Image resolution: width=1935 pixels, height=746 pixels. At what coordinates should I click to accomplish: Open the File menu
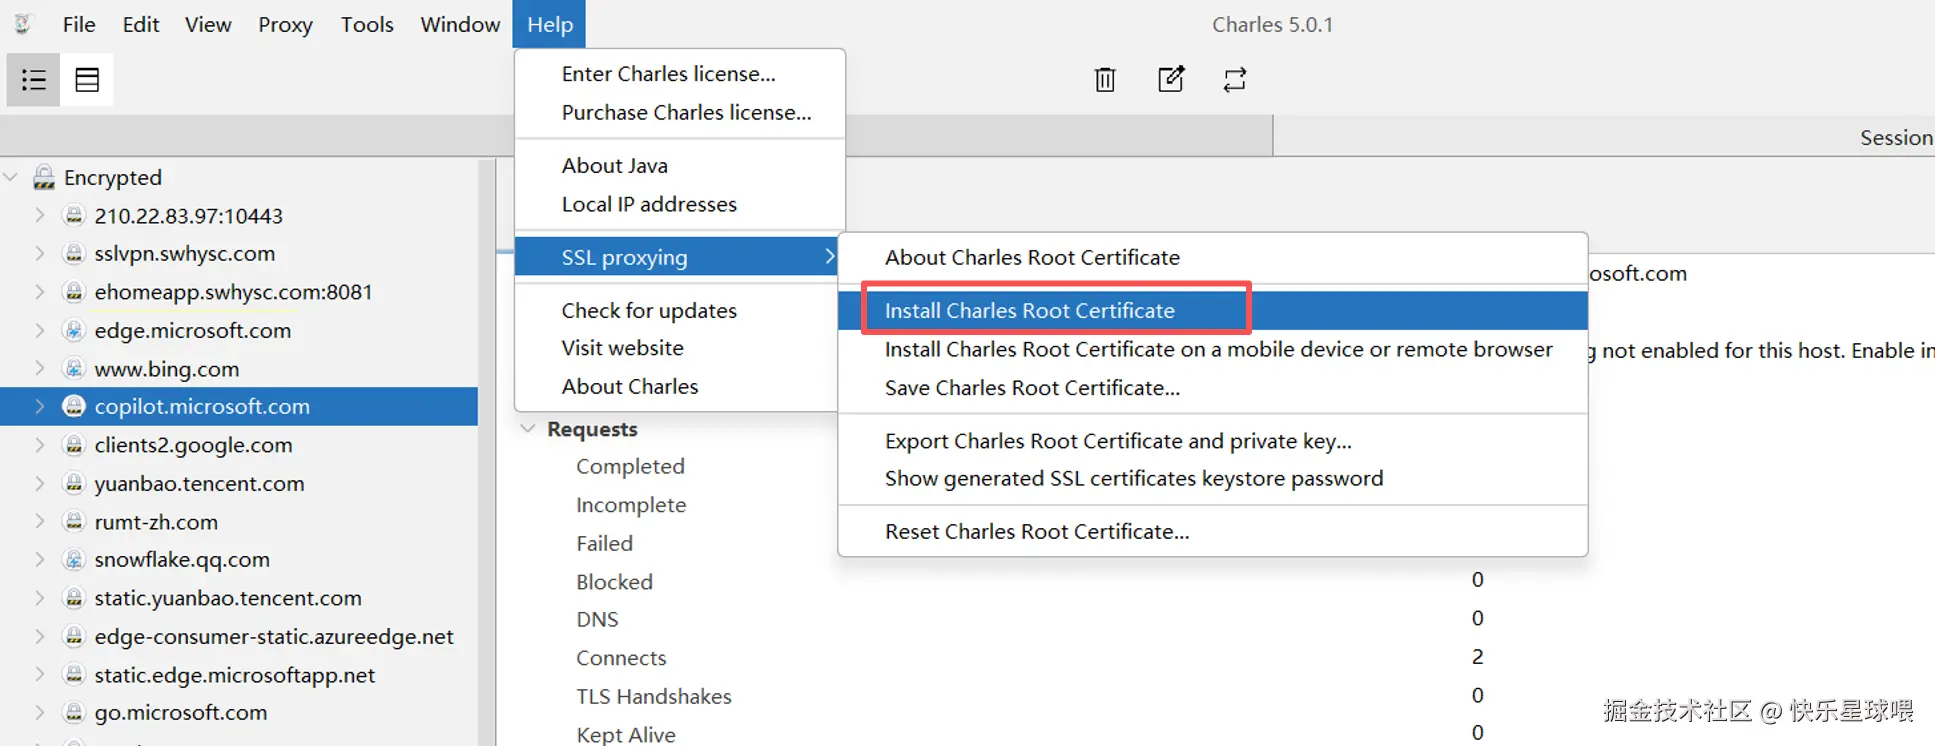point(79,24)
